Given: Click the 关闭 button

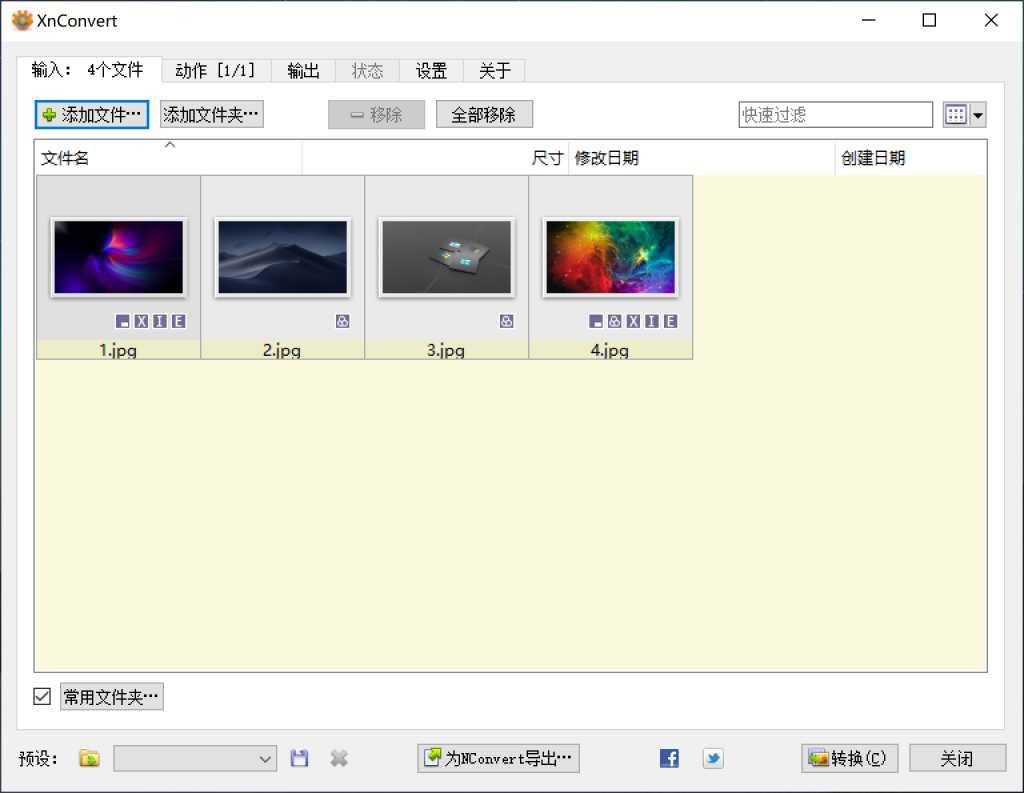Looking at the screenshot, I should coord(957,758).
